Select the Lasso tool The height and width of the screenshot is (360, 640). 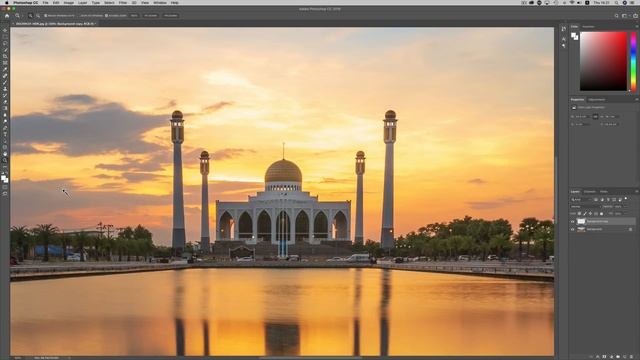(x=5, y=43)
